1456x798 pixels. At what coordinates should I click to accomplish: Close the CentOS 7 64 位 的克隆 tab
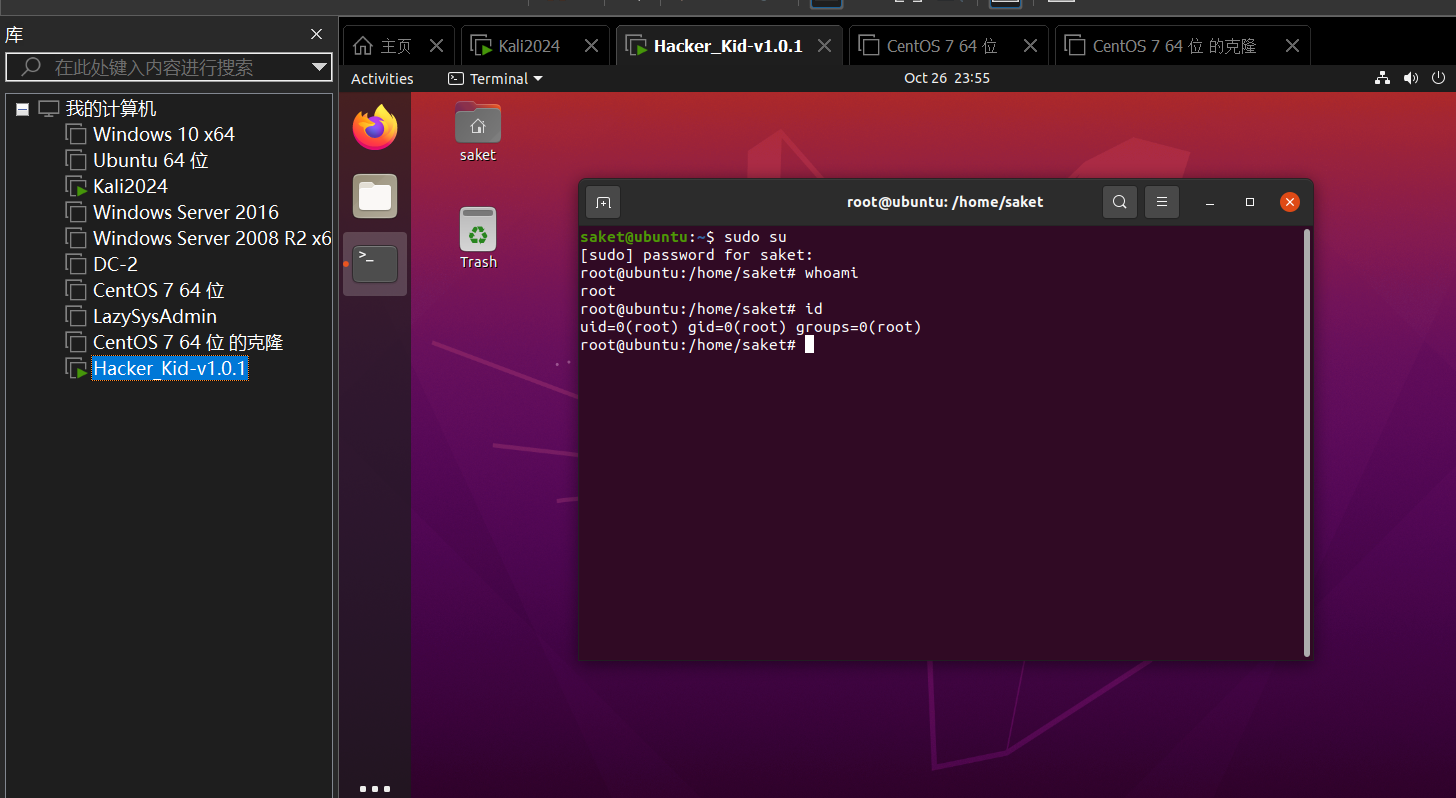(x=1292, y=46)
